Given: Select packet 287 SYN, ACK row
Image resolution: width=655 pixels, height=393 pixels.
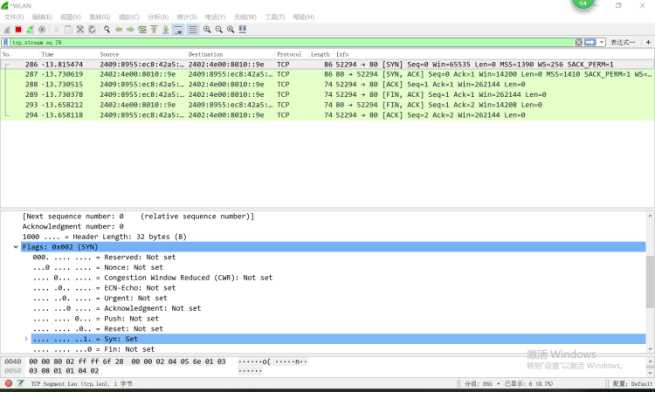Looking at the screenshot, I should pos(328,74).
